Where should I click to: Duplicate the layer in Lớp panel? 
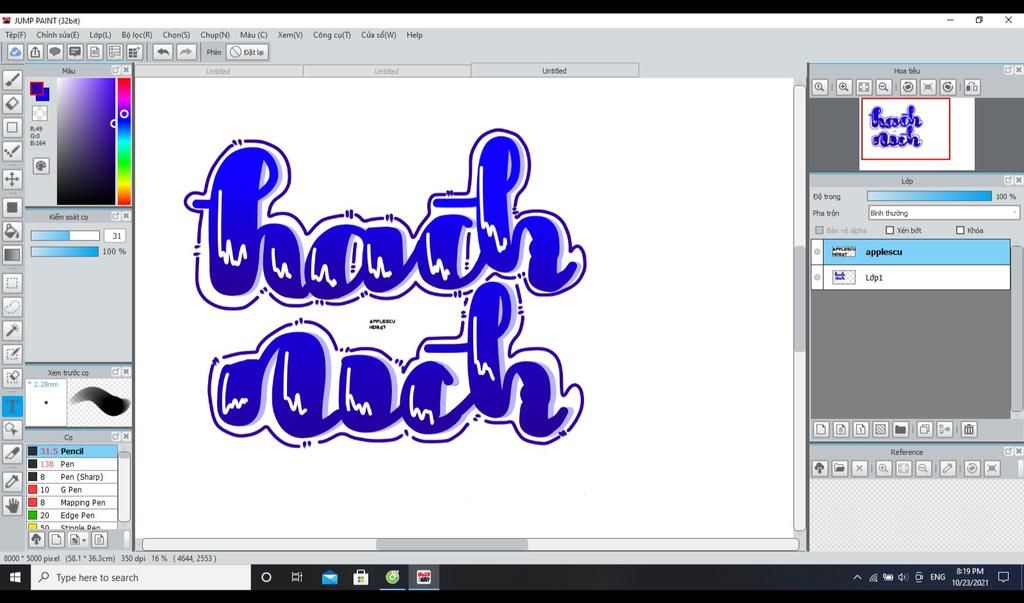[925, 429]
